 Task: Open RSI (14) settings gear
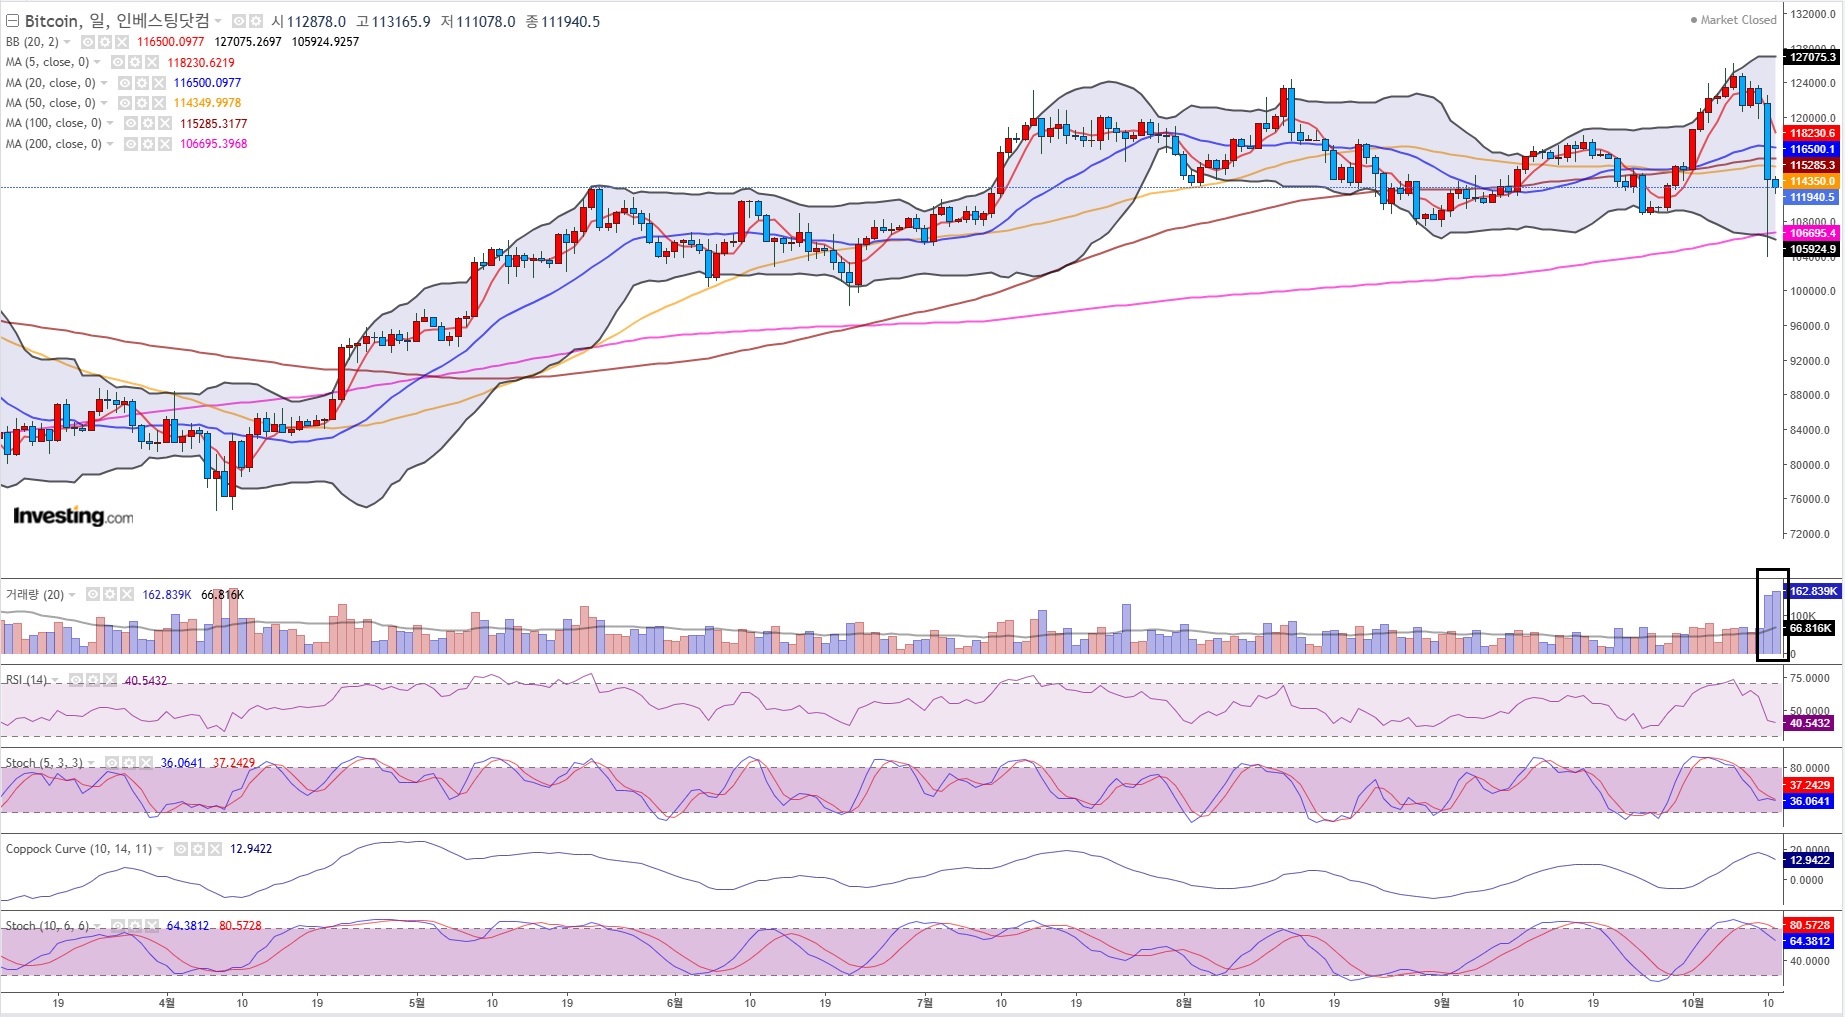(x=92, y=680)
